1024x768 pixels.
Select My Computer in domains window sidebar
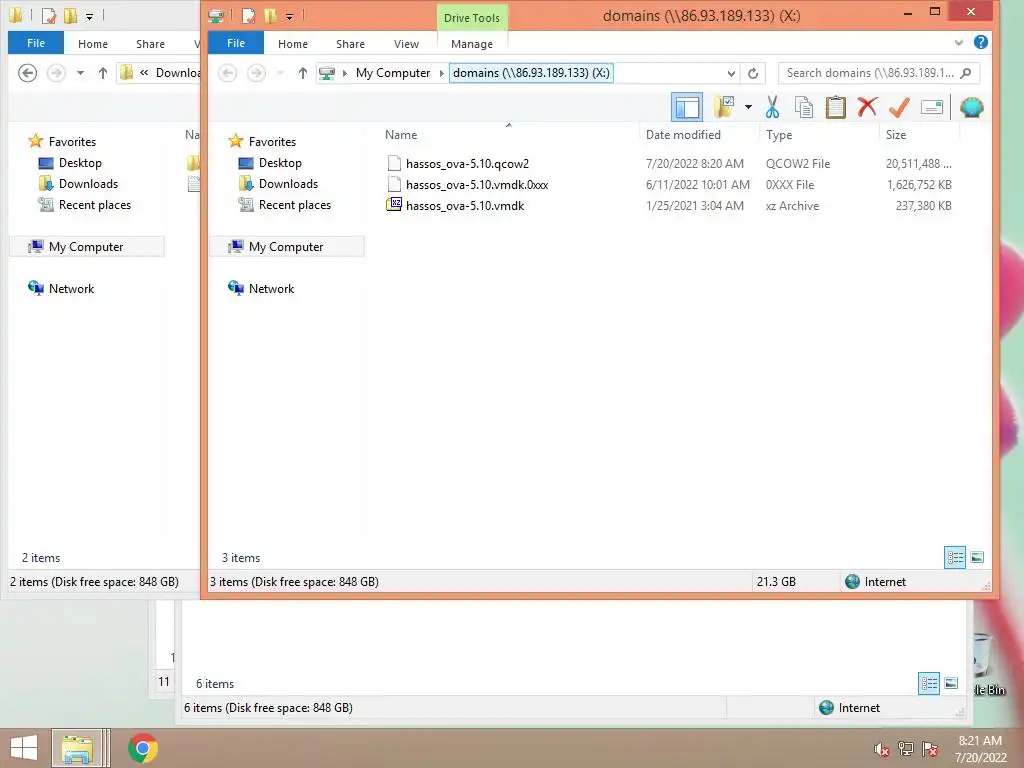[x=285, y=247]
